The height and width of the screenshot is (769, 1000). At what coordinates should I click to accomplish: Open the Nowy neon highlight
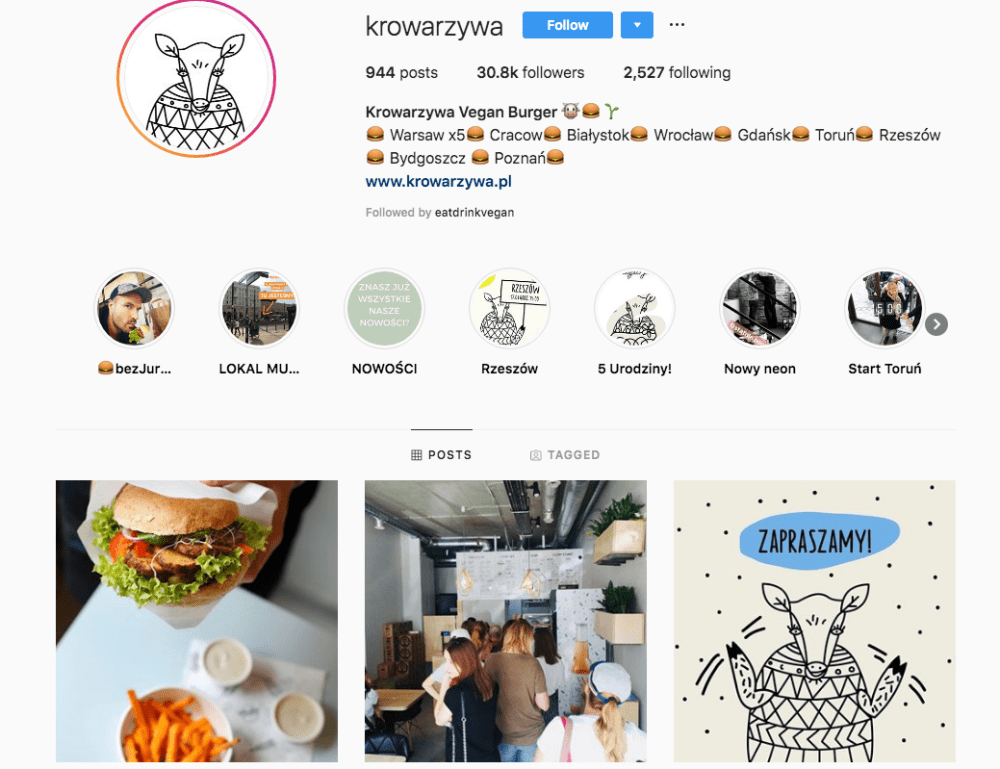coord(759,308)
